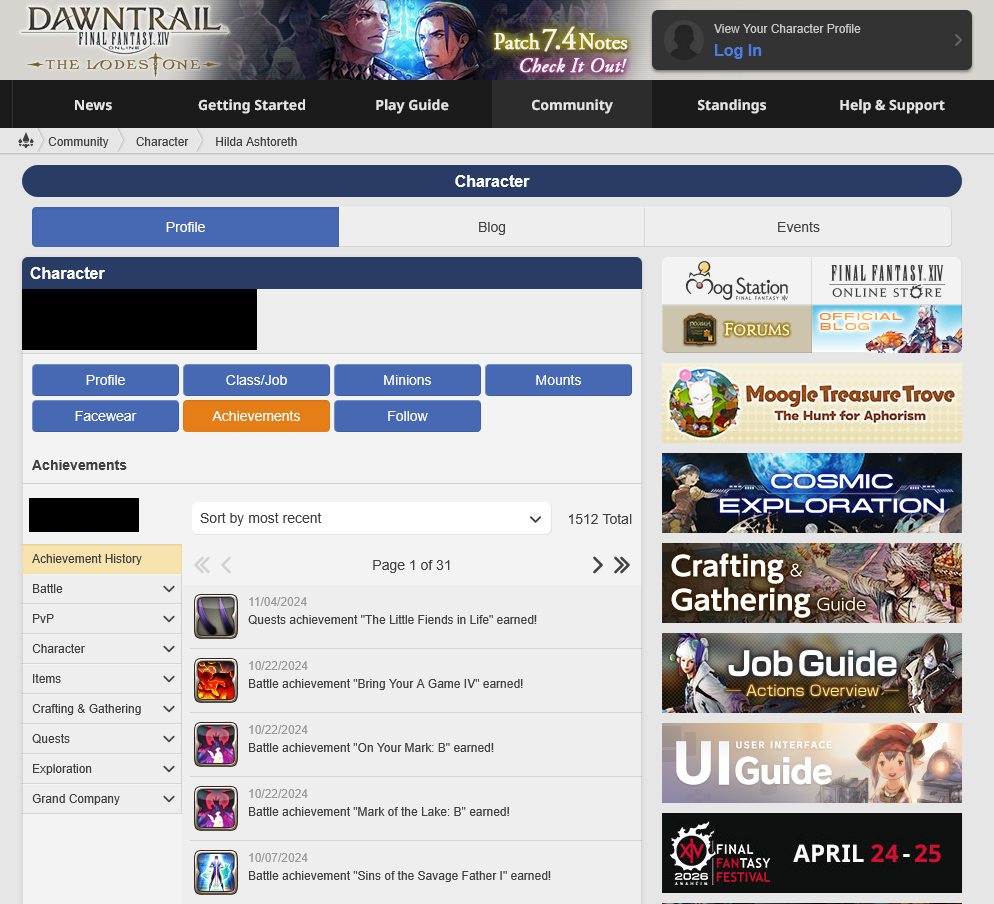Open the Standings menu

click(x=732, y=105)
